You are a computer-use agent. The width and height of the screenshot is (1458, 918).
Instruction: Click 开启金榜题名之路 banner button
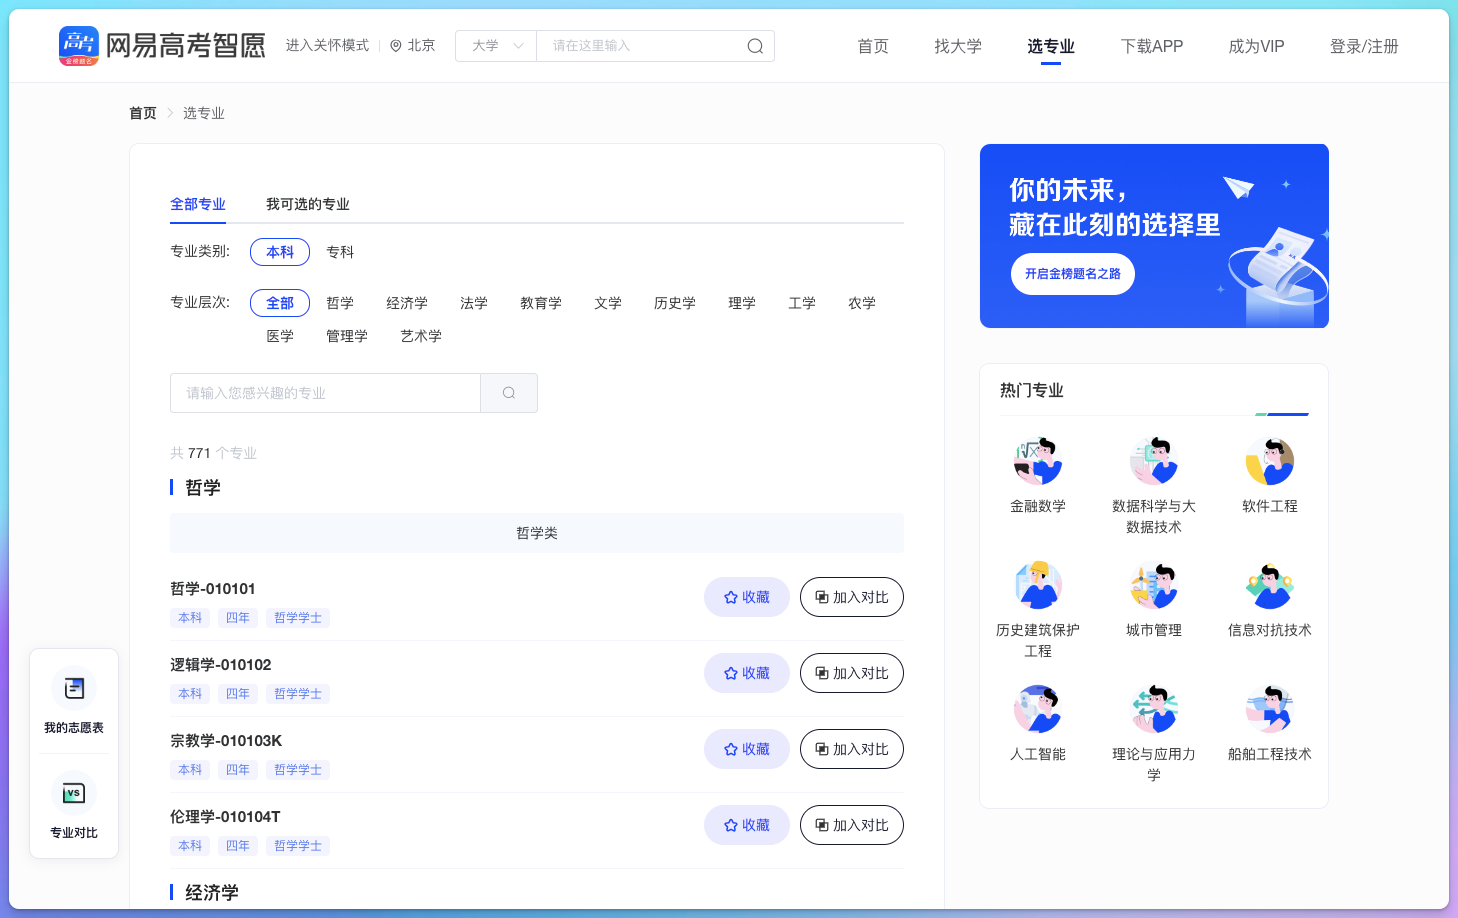[1072, 273]
